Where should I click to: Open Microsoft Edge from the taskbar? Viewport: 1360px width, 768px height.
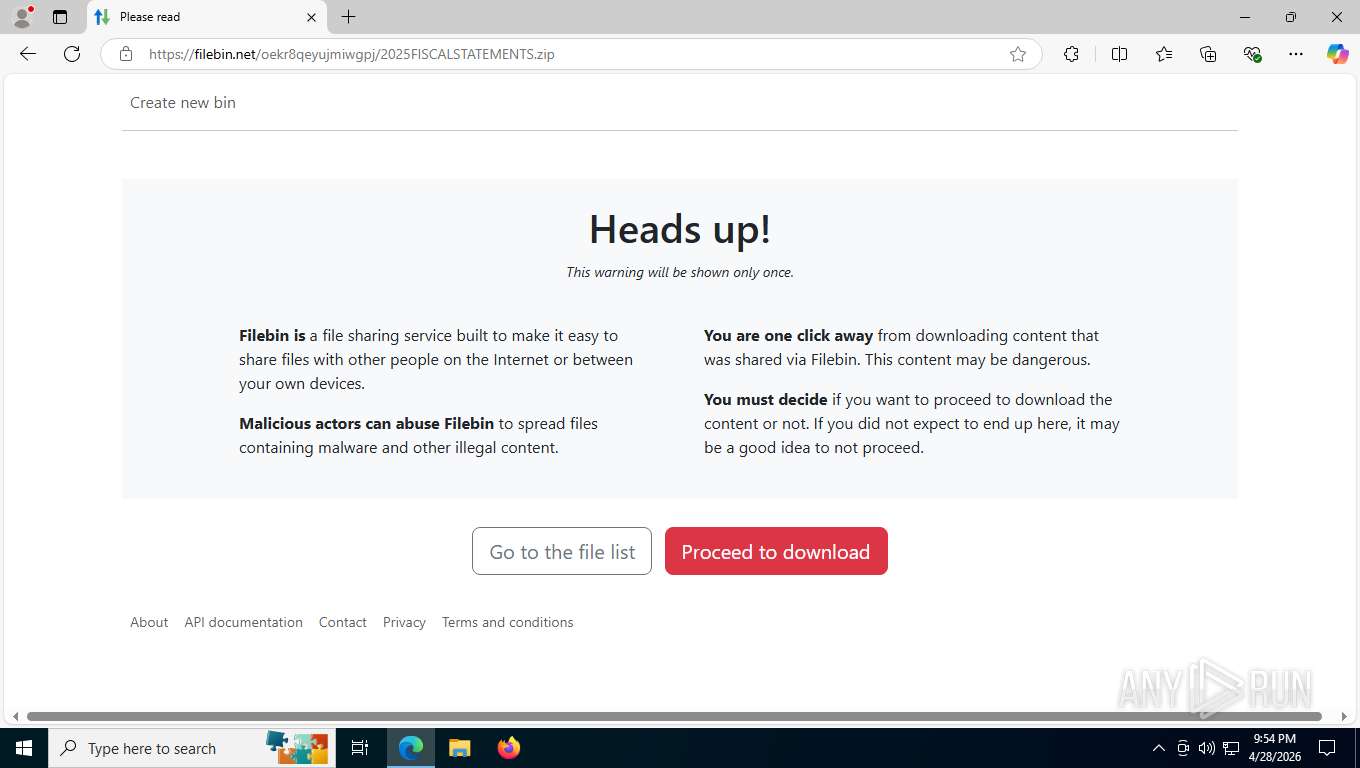pyautogui.click(x=411, y=748)
